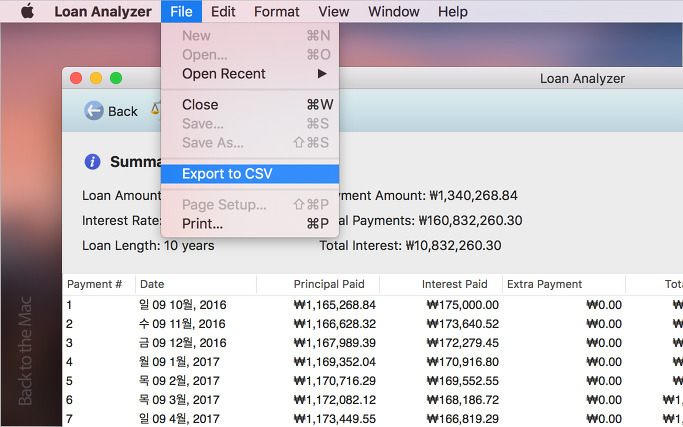The height and width of the screenshot is (427, 683).
Task: Click interest value ₩169,552.55
Action: (463, 381)
